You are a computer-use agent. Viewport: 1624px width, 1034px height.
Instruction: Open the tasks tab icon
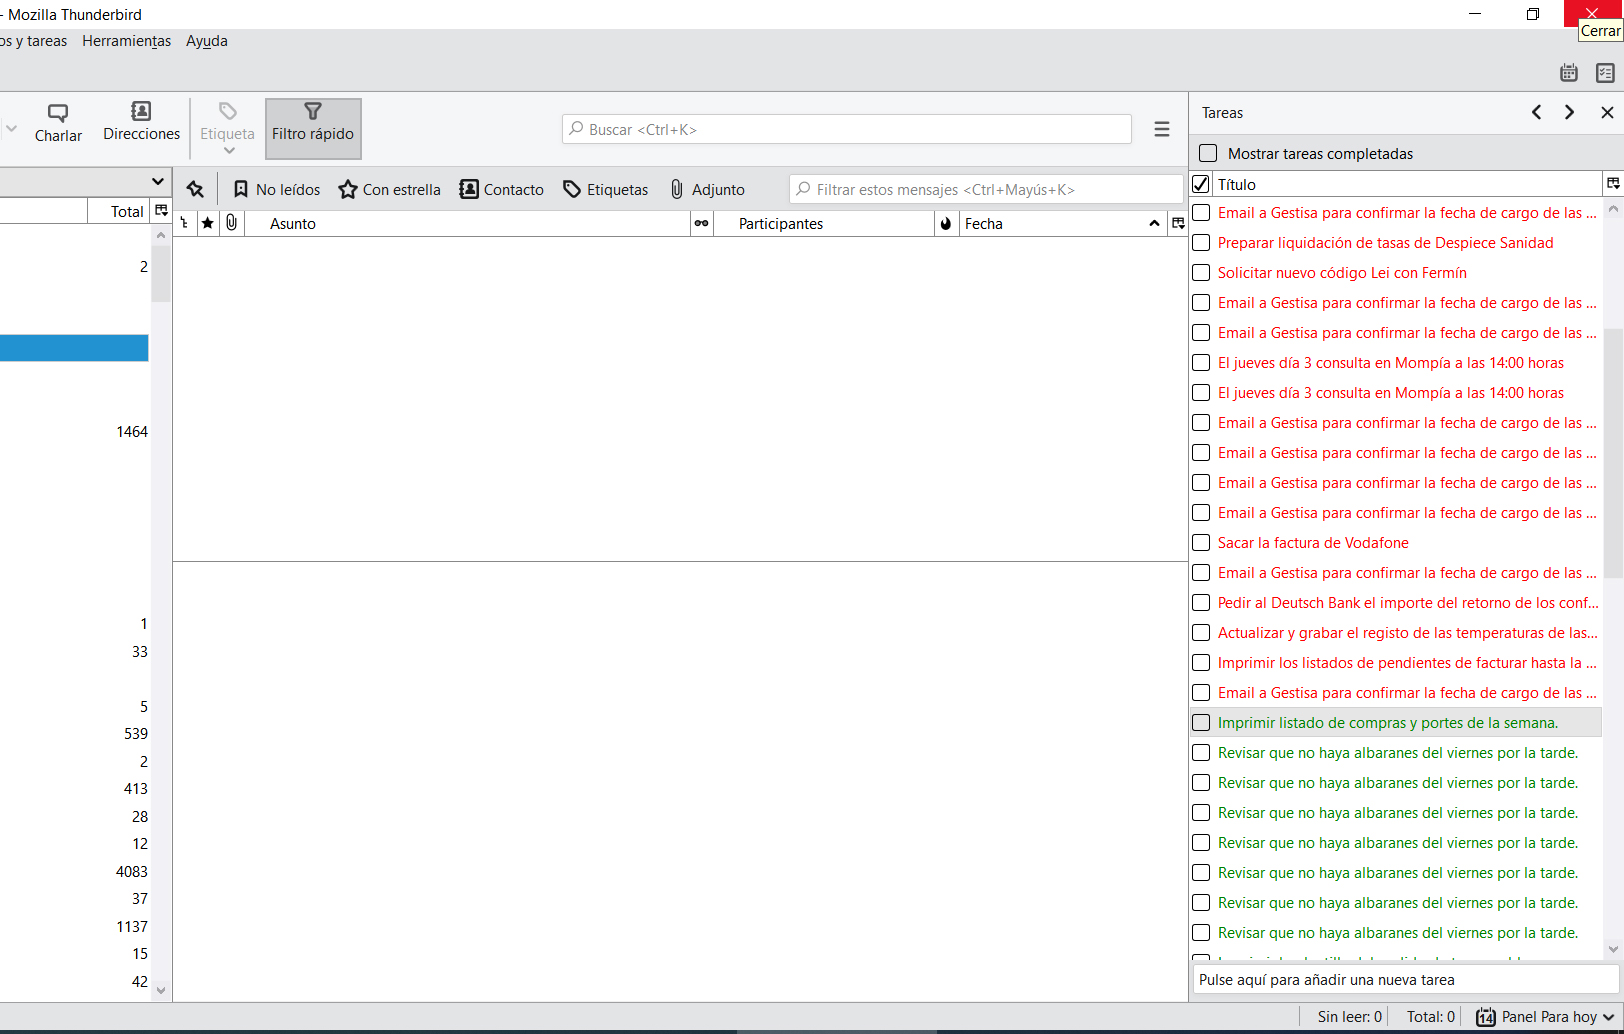(1605, 73)
